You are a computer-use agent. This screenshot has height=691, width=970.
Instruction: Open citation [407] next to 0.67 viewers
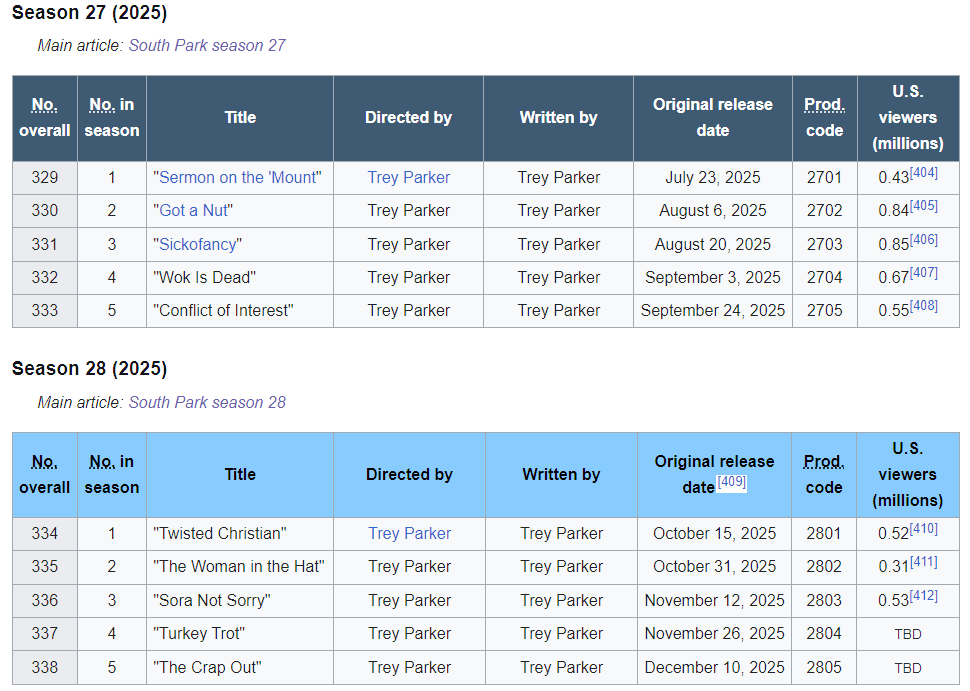[924, 272]
